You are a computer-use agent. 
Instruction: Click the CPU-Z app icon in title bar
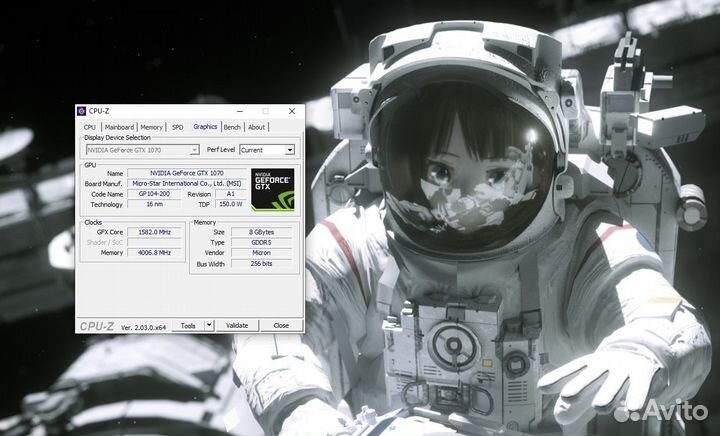coord(82,111)
